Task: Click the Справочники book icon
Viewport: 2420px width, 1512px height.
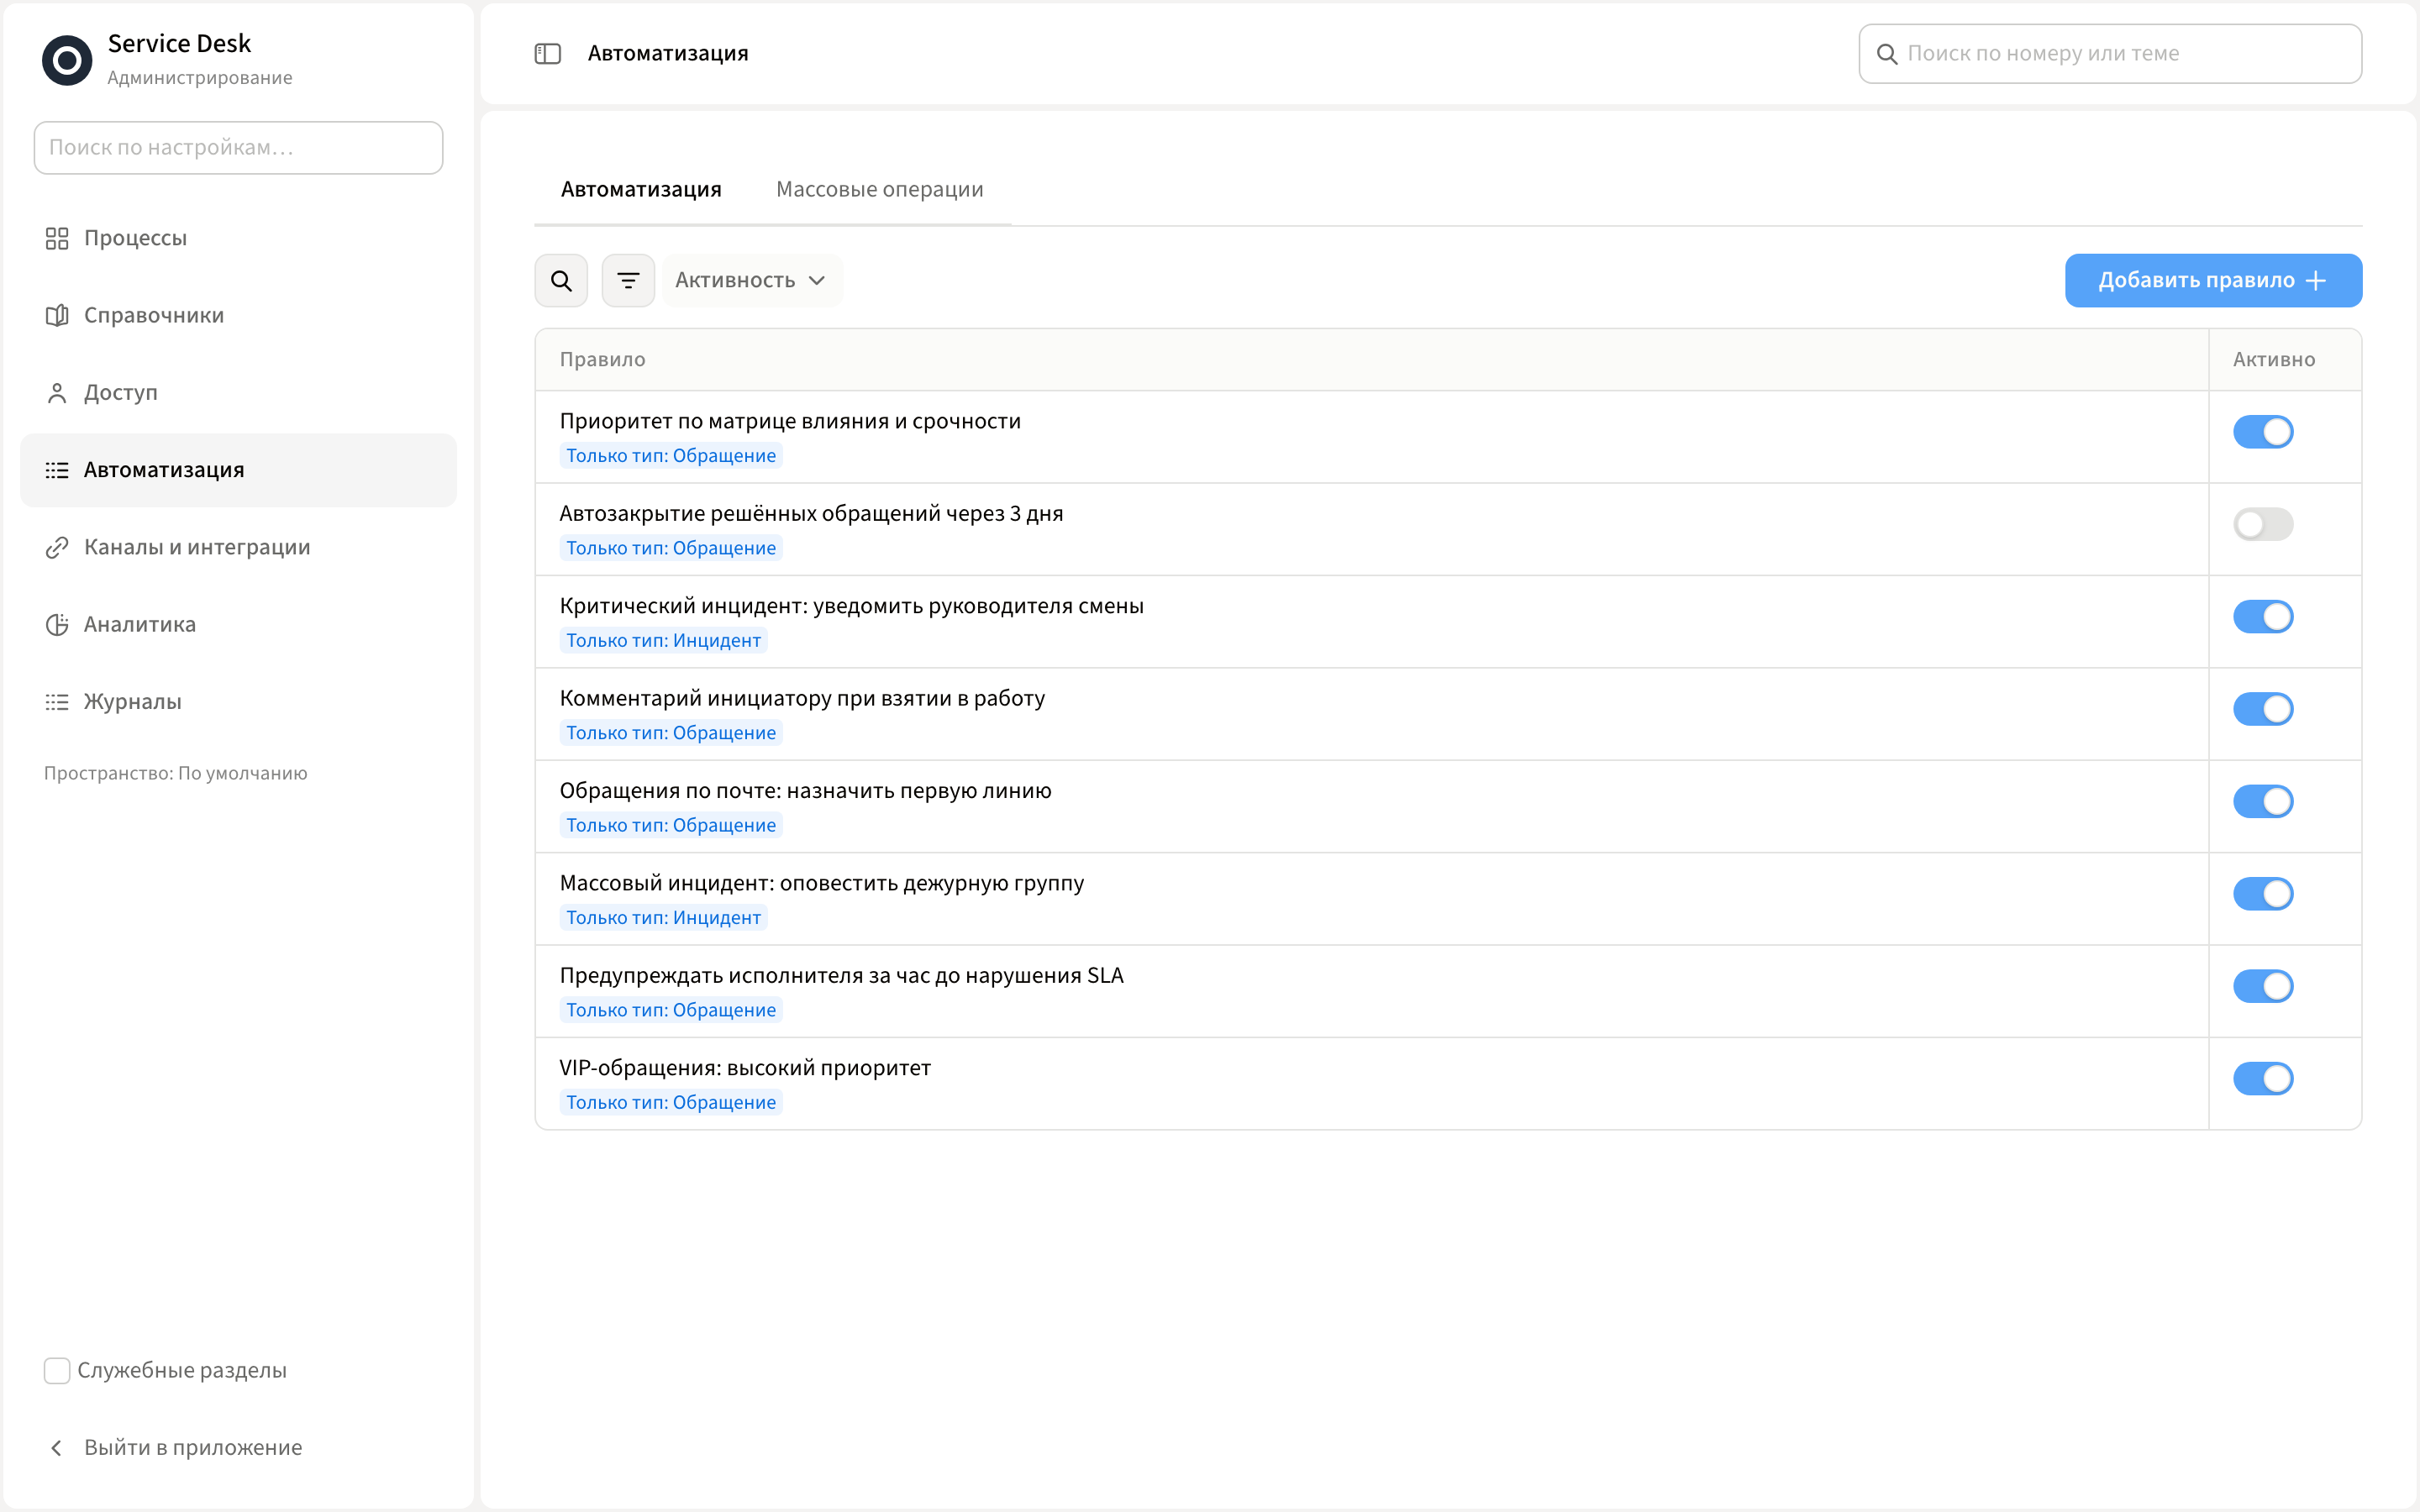Action: 57,315
